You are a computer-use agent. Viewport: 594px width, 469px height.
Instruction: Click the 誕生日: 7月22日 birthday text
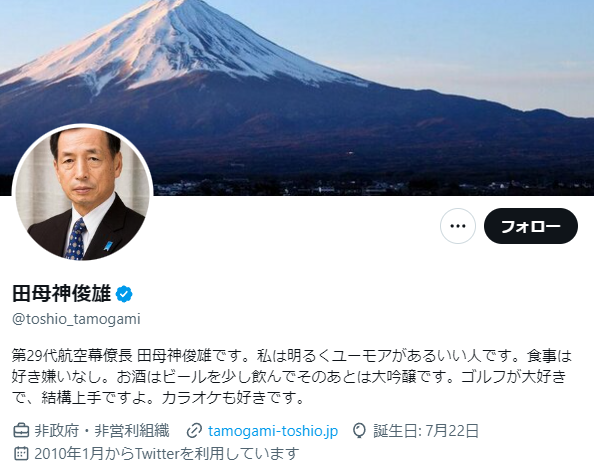[x=426, y=431]
